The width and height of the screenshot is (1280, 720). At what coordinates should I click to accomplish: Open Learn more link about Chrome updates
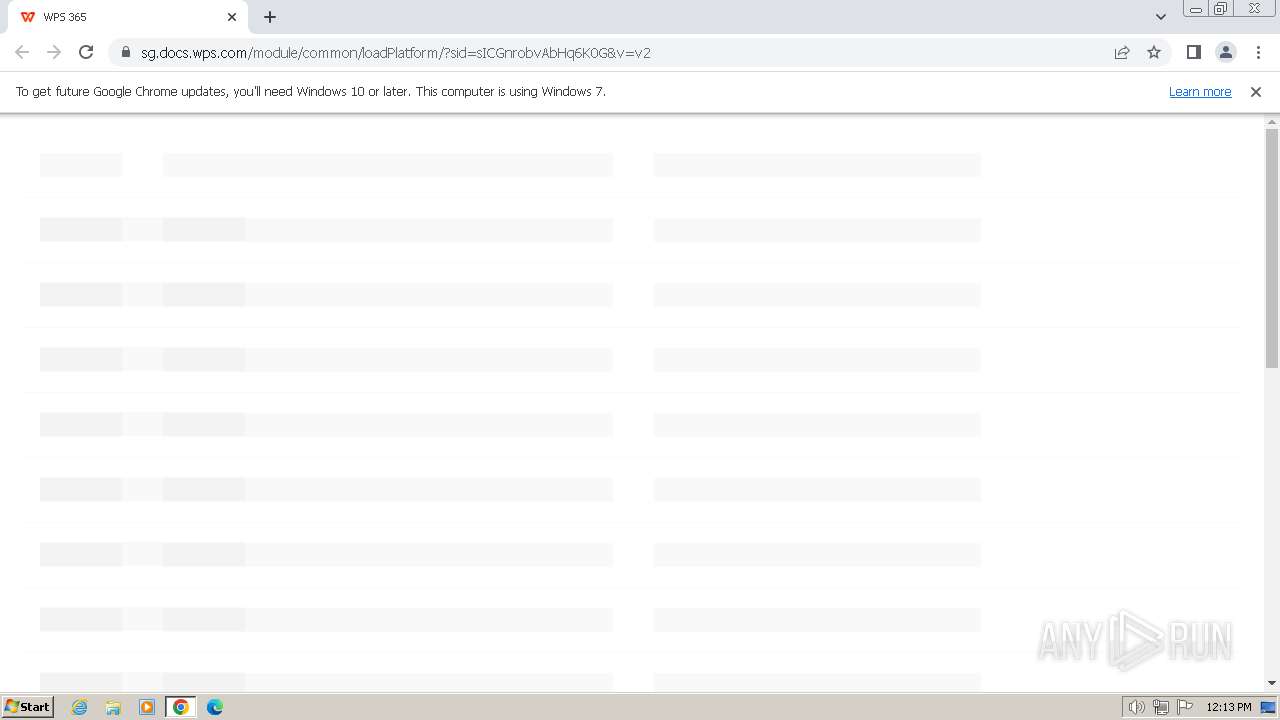(x=1200, y=91)
